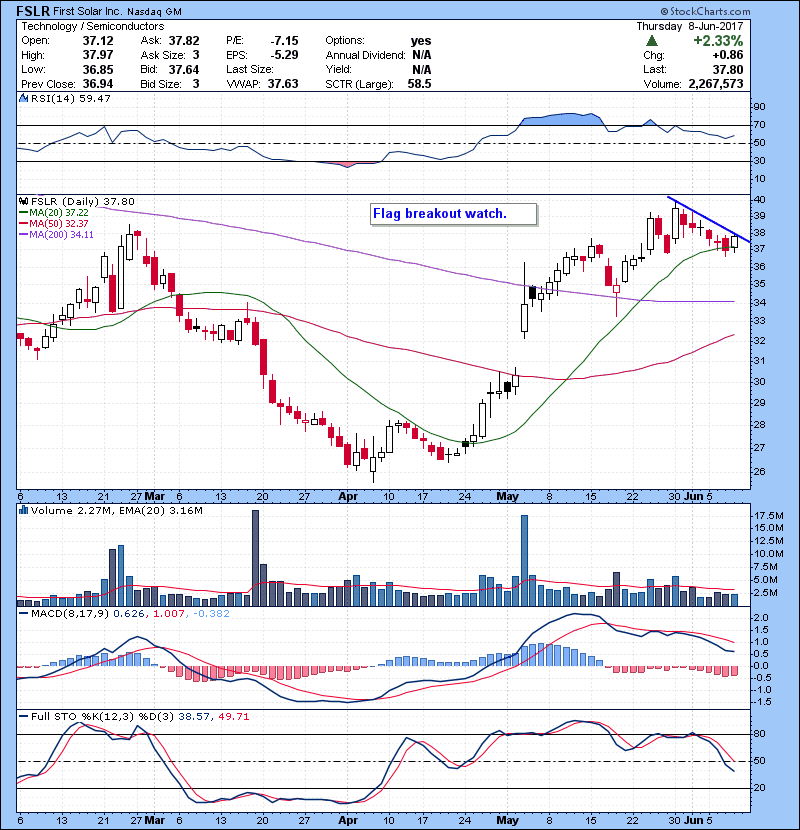Click the purple MA(200) legend swatch
The height and width of the screenshot is (830, 800).
[24, 236]
